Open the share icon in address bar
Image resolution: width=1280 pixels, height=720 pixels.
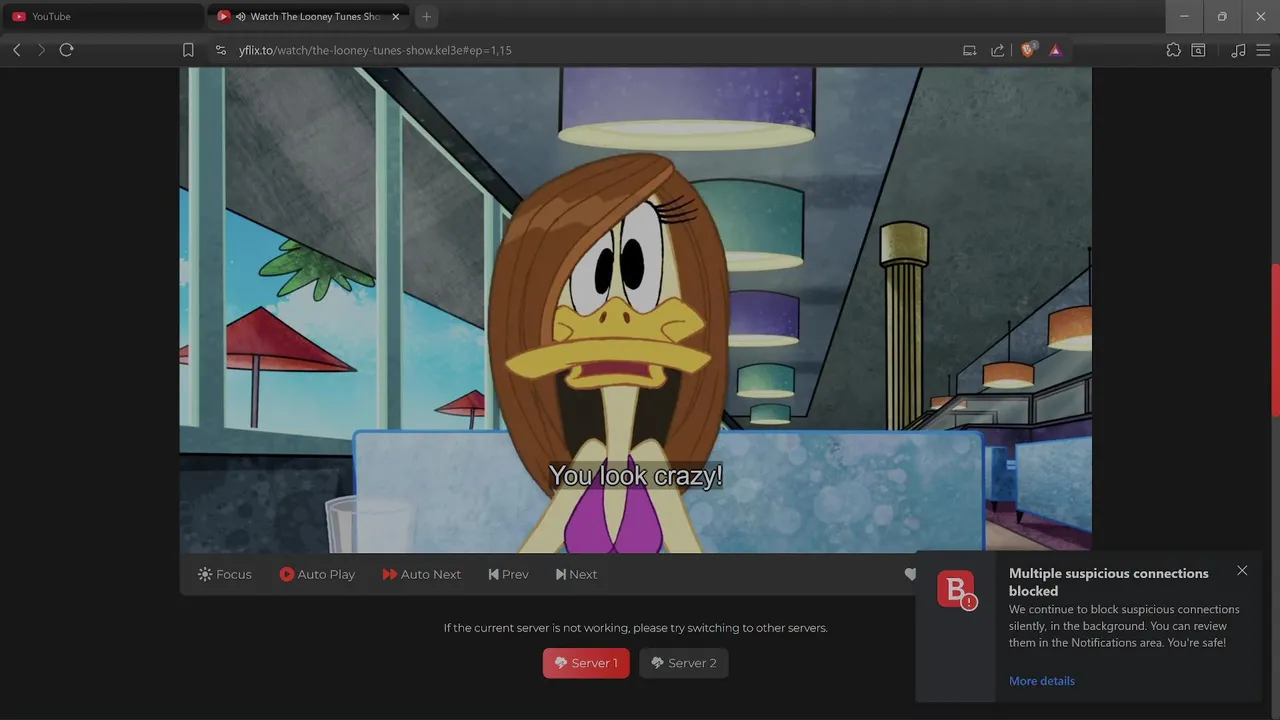(x=997, y=50)
